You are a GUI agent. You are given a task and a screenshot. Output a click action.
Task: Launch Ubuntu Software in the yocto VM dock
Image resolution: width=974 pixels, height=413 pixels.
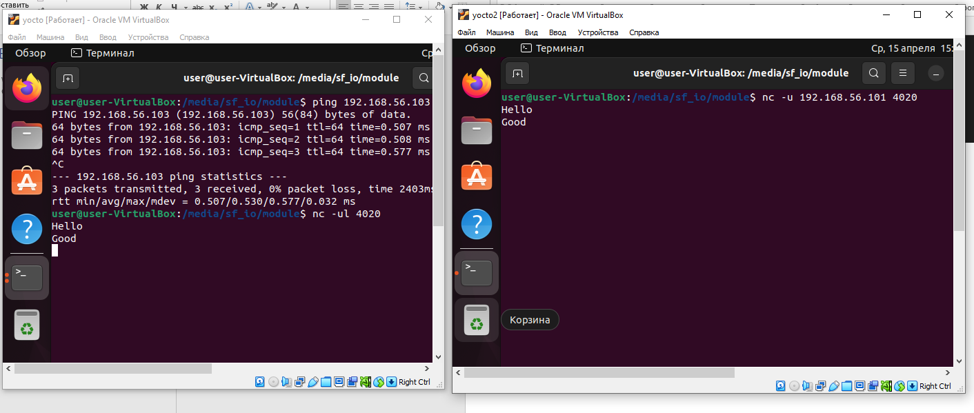[x=26, y=182]
